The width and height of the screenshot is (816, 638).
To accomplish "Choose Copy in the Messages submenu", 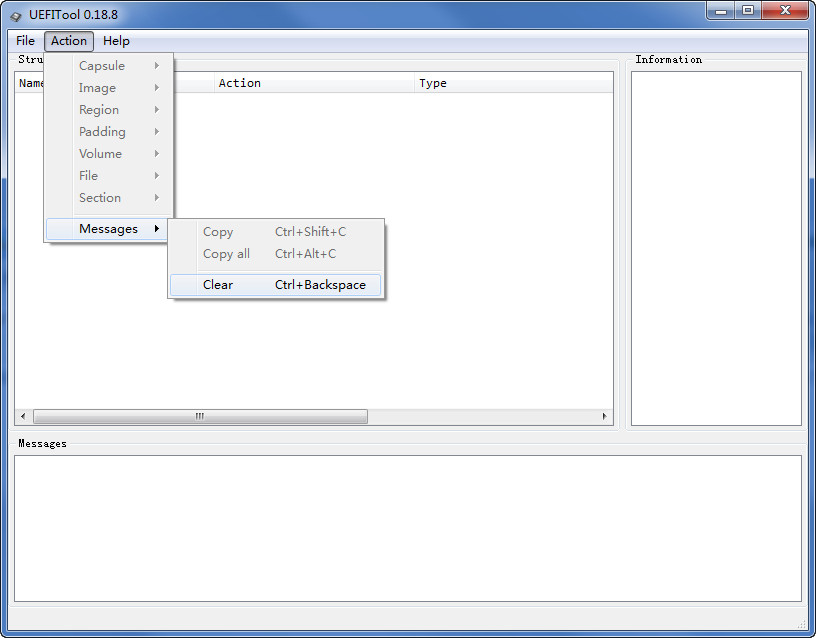I will pos(275,232).
